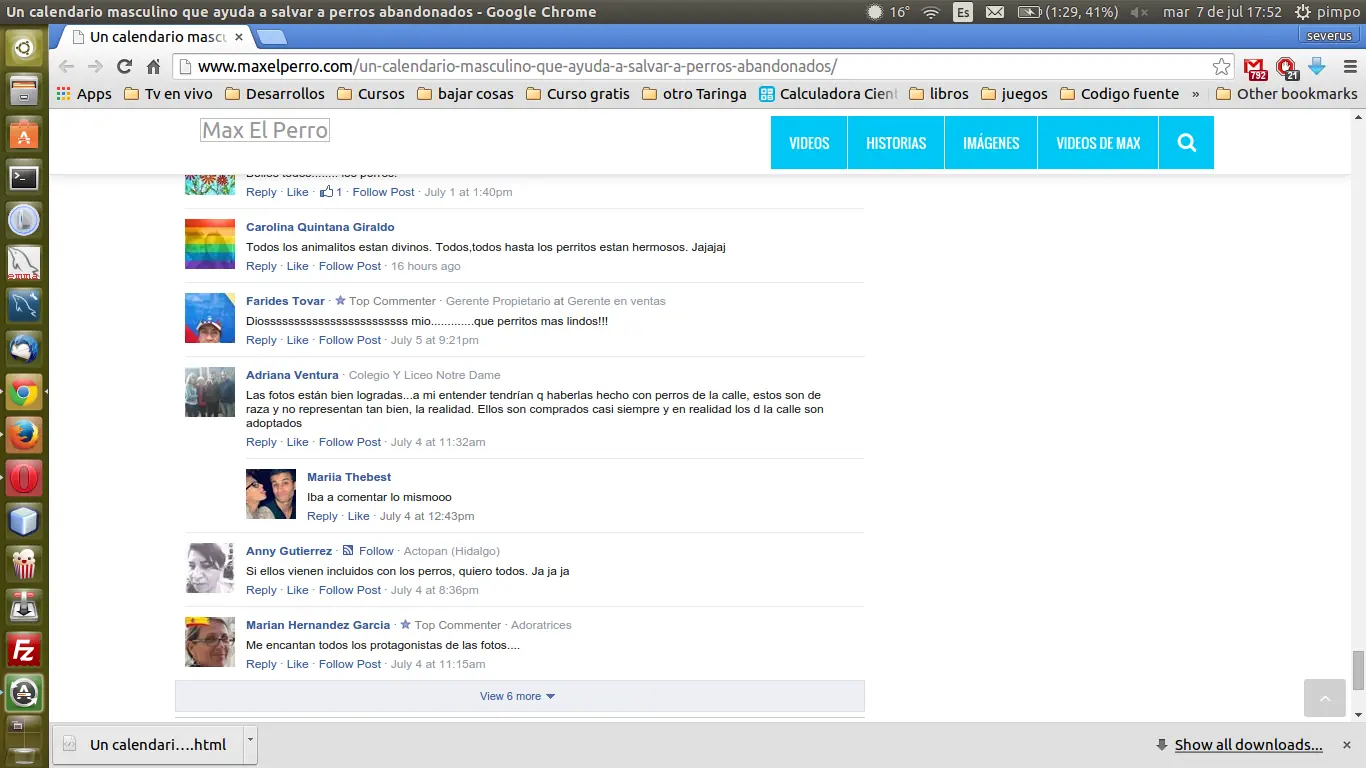The height and width of the screenshot is (768, 1366).
Task: Open Thunderbird mail from the dock
Action: point(24,349)
